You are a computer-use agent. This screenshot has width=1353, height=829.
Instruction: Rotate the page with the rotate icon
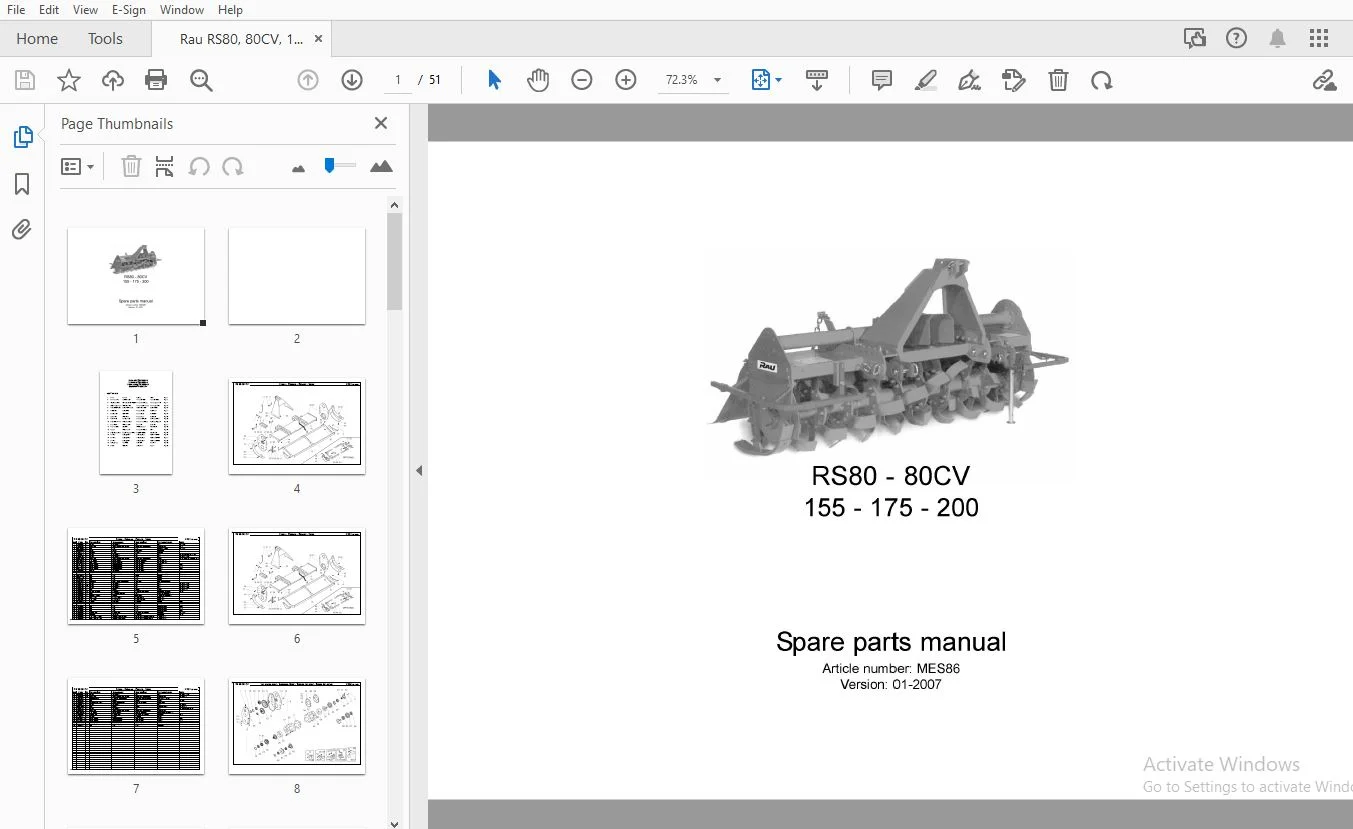pyautogui.click(x=1102, y=80)
